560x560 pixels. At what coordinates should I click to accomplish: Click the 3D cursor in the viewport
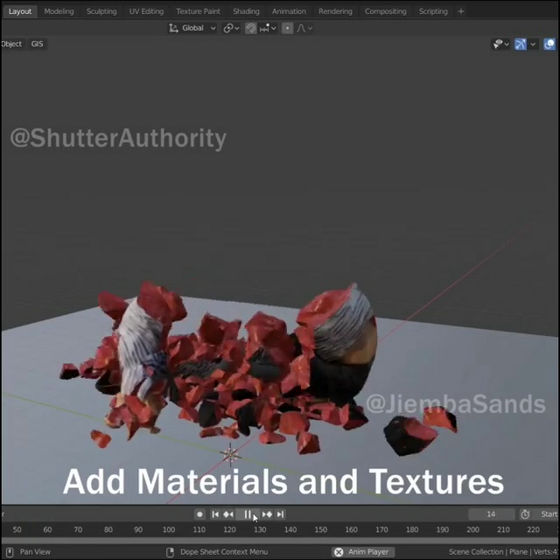tap(230, 455)
